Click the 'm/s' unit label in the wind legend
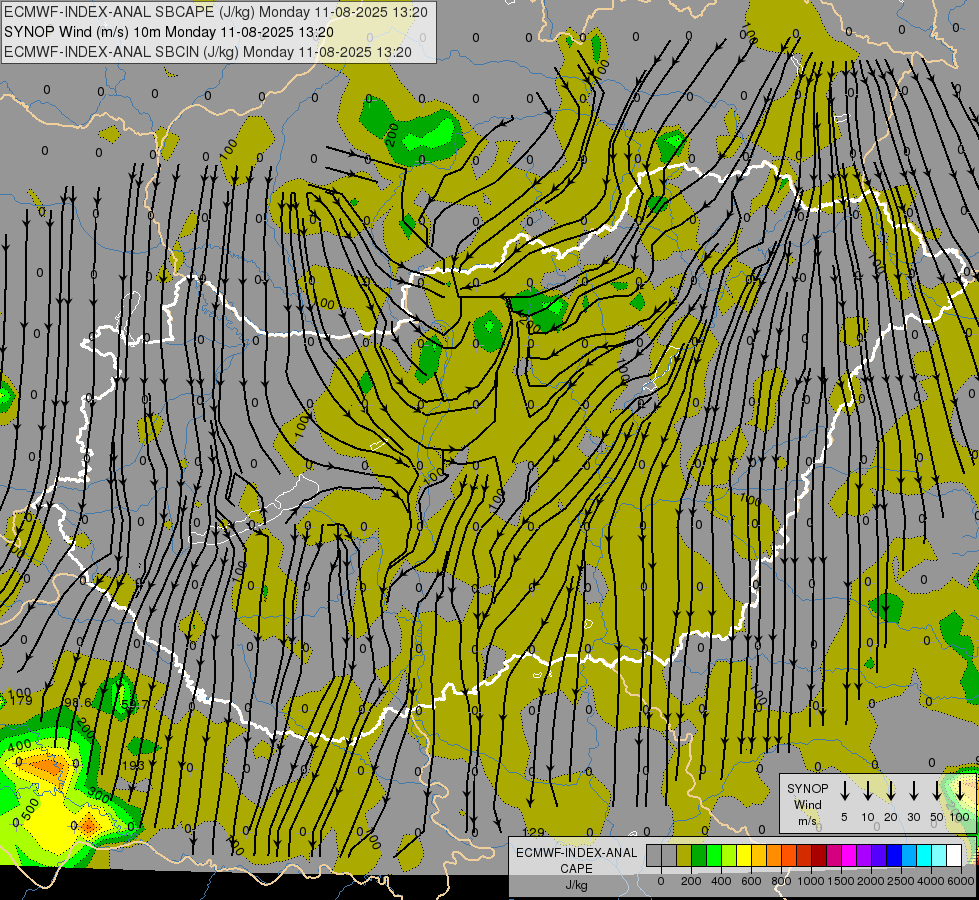 807,821
